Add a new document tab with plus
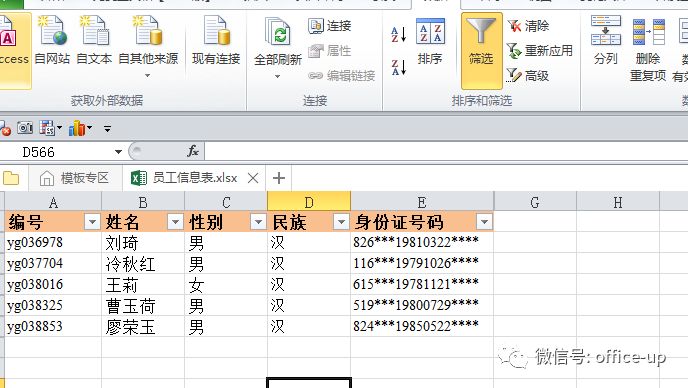This screenshot has width=688, height=388. 279,178
